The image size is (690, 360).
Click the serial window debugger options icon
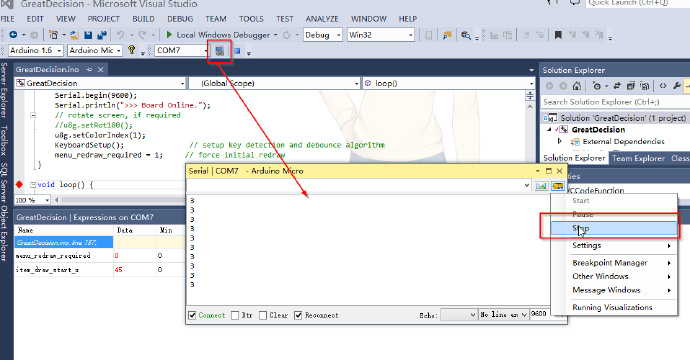558,186
